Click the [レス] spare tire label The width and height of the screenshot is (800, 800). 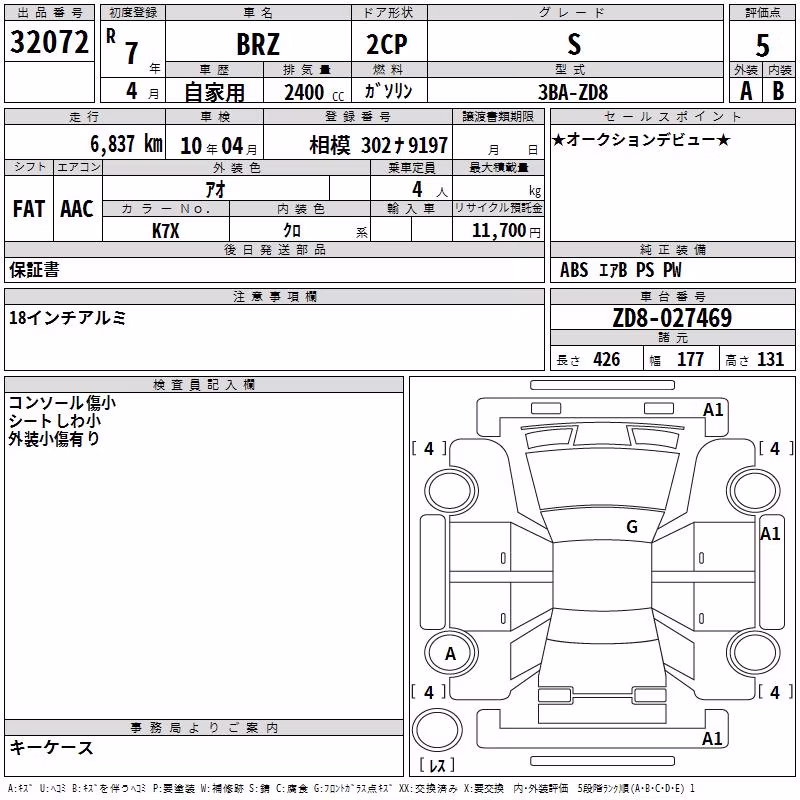click(437, 765)
